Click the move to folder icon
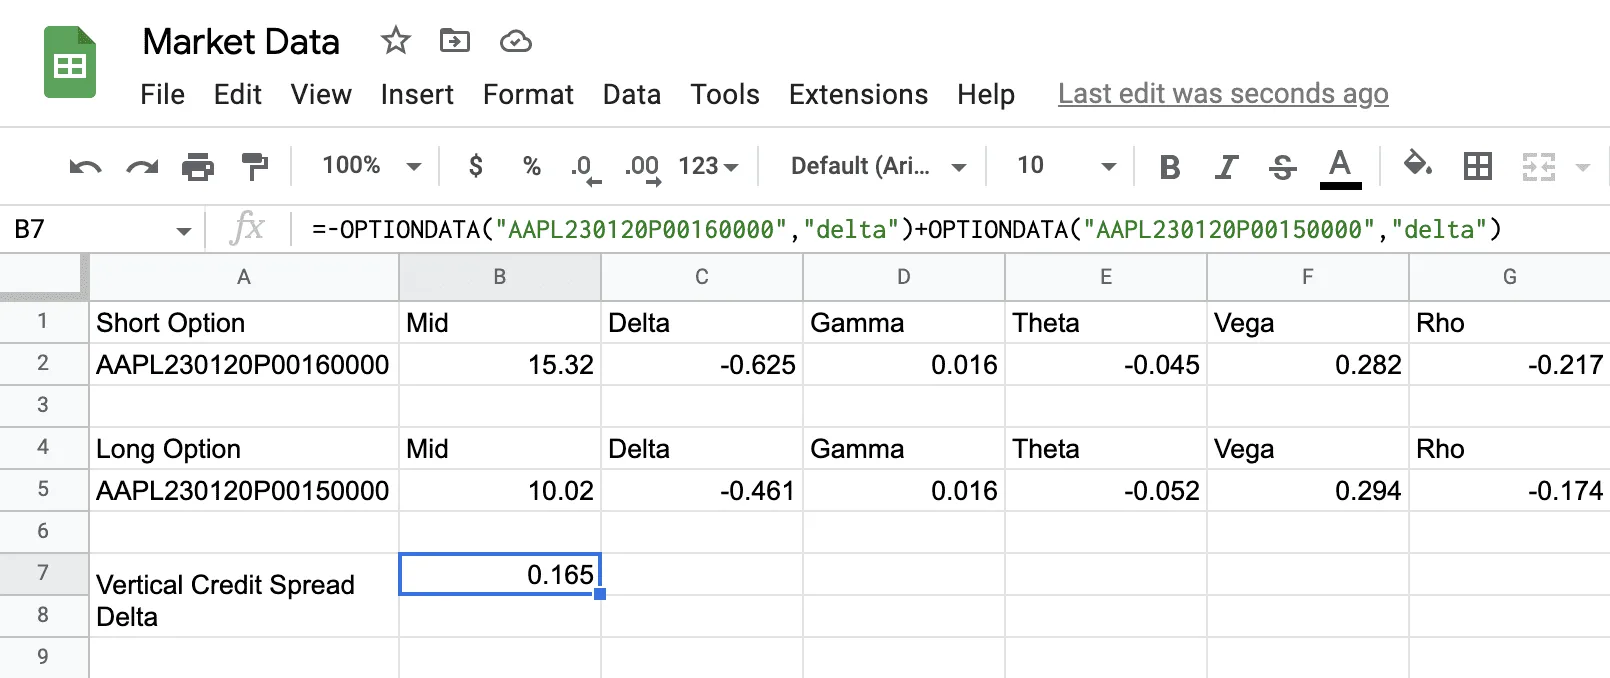The image size is (1610, 678). tap(455, 41)
